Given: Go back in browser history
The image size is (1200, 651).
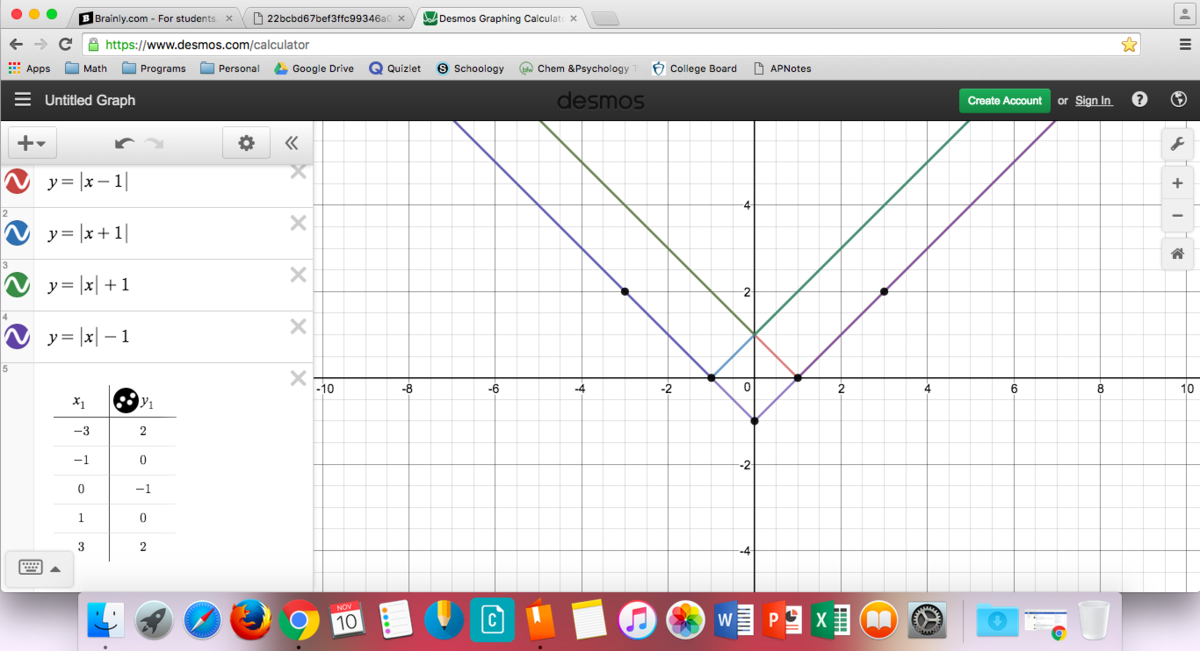Looking at the screenshot, I should [15, 44].
